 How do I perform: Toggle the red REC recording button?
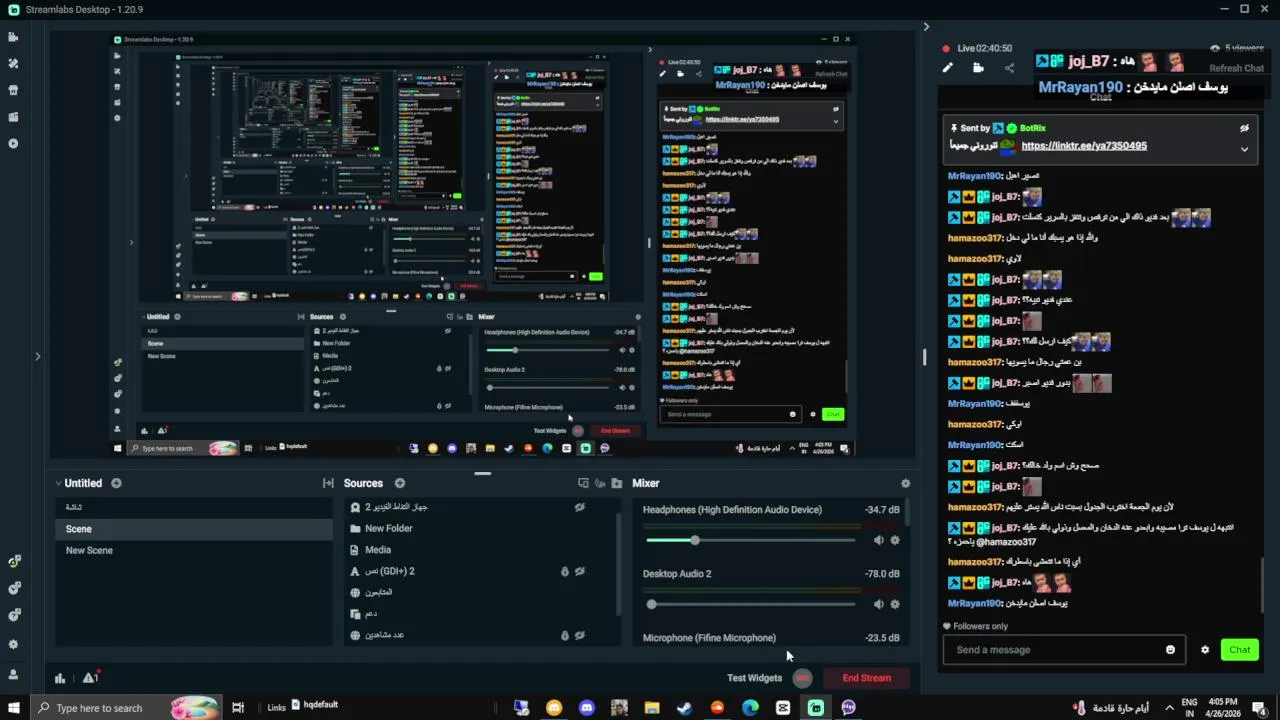pos(802,678)
